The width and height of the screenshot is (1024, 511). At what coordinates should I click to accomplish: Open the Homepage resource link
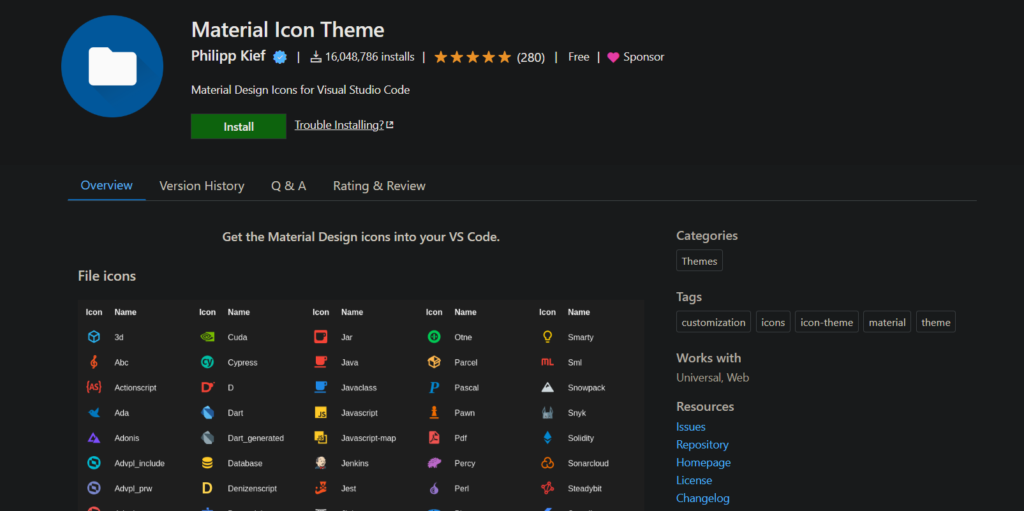703,463
